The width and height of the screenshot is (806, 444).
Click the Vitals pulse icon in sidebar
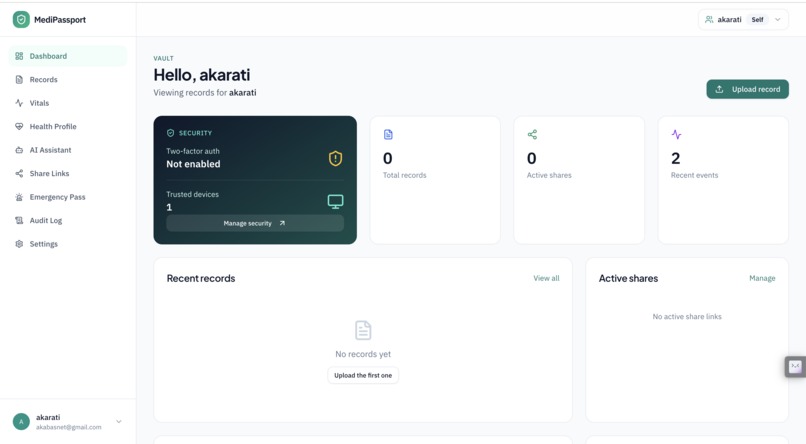(19, 103)
